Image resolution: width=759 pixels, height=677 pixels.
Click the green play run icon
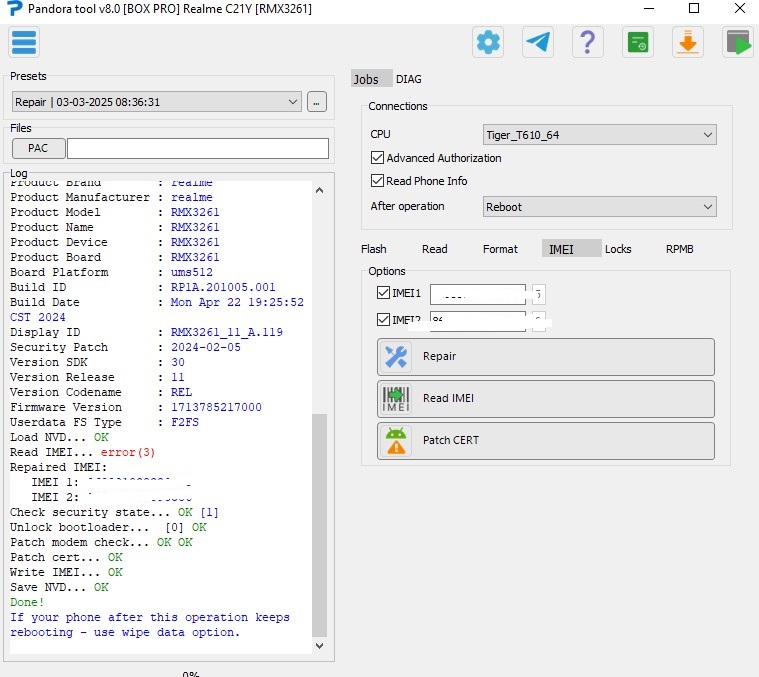coord(738,43)
